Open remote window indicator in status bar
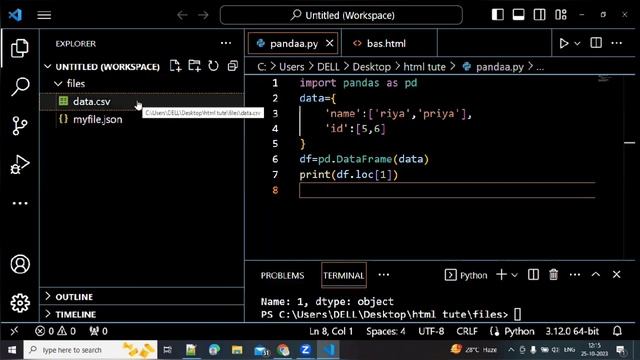 [14, 331]
